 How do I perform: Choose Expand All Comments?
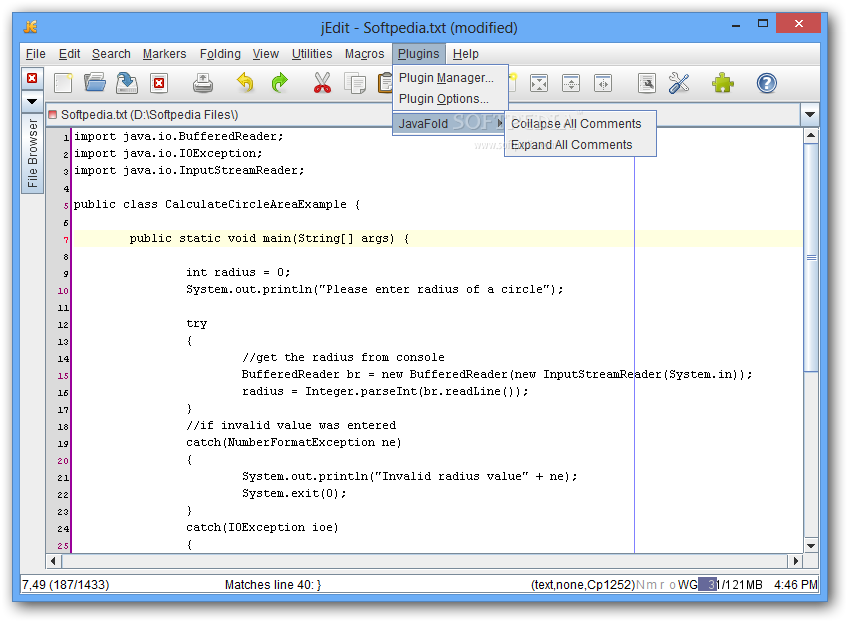(580, 145)
